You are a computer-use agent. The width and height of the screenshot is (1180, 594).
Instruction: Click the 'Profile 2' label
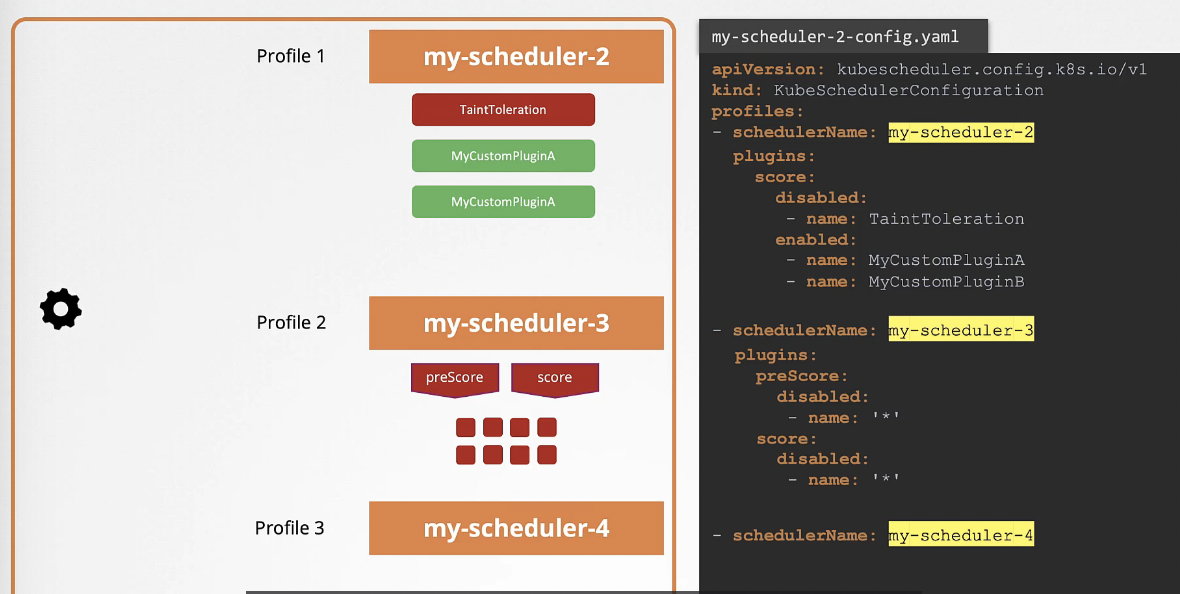[291, 322]
